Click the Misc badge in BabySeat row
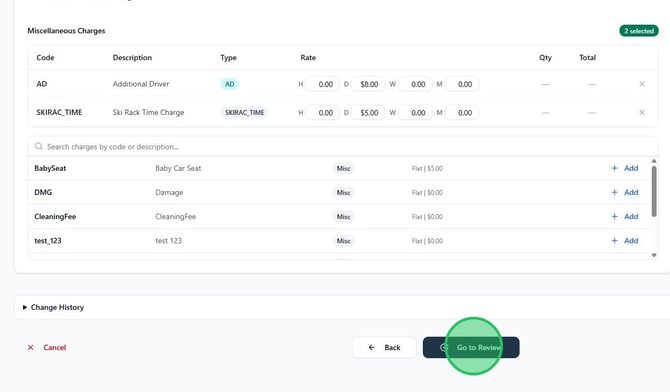This screenshot has width=670, height=392. (x=343, y=168)
